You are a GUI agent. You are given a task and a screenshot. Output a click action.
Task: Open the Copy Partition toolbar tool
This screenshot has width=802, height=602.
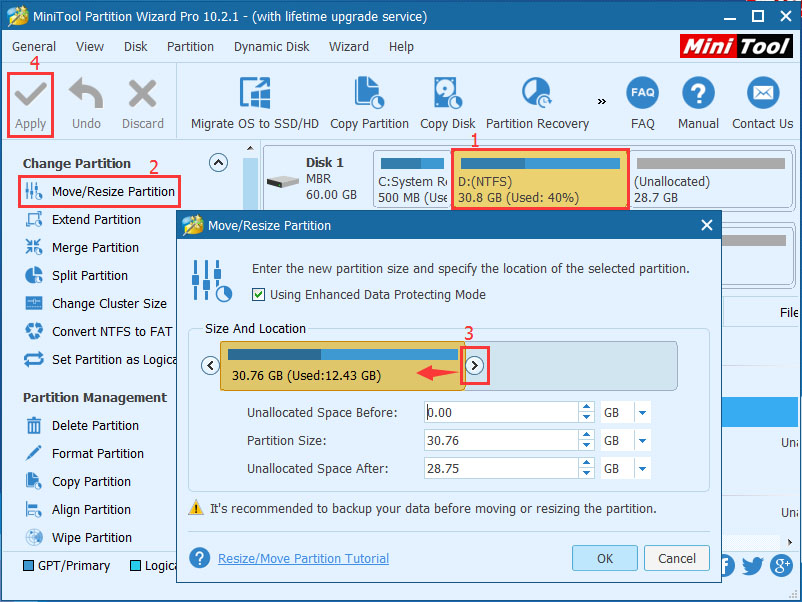pos(369,103)
